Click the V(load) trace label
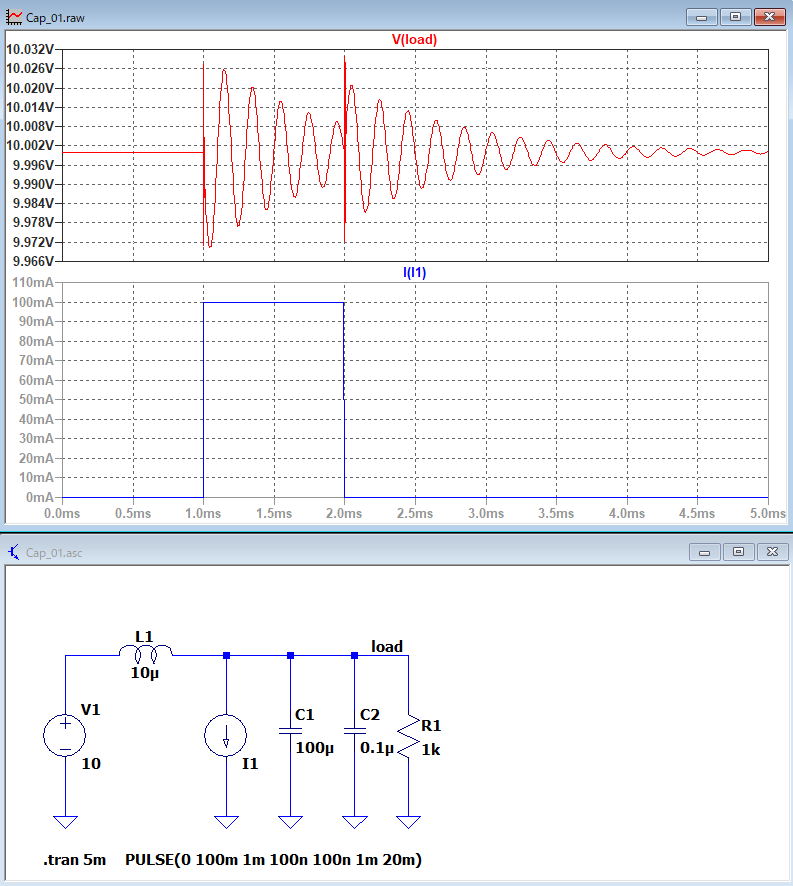793x886 pixels. coord(414,40)
